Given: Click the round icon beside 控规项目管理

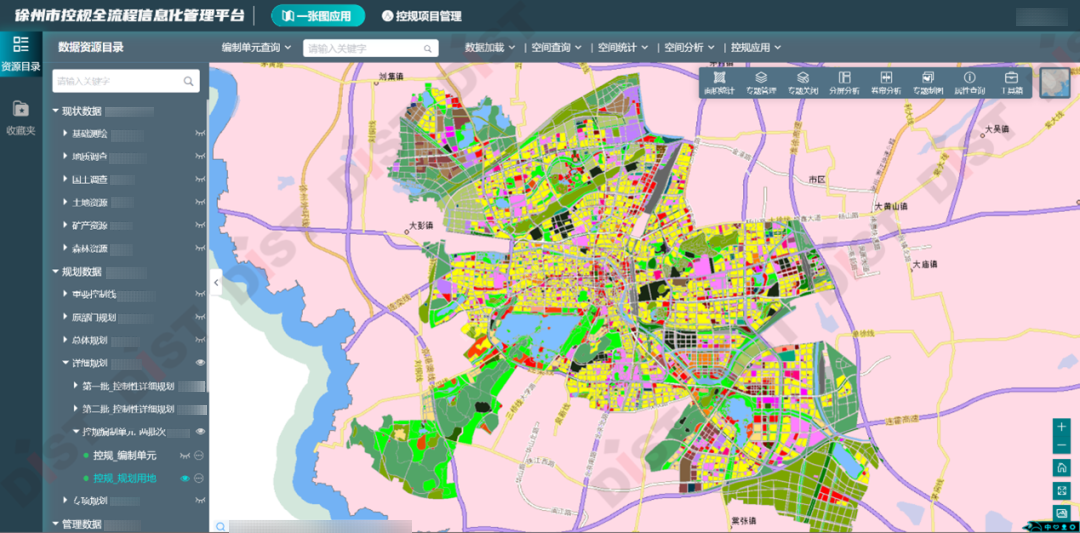Looking at the screenshot, I should (x=387, y=16).
